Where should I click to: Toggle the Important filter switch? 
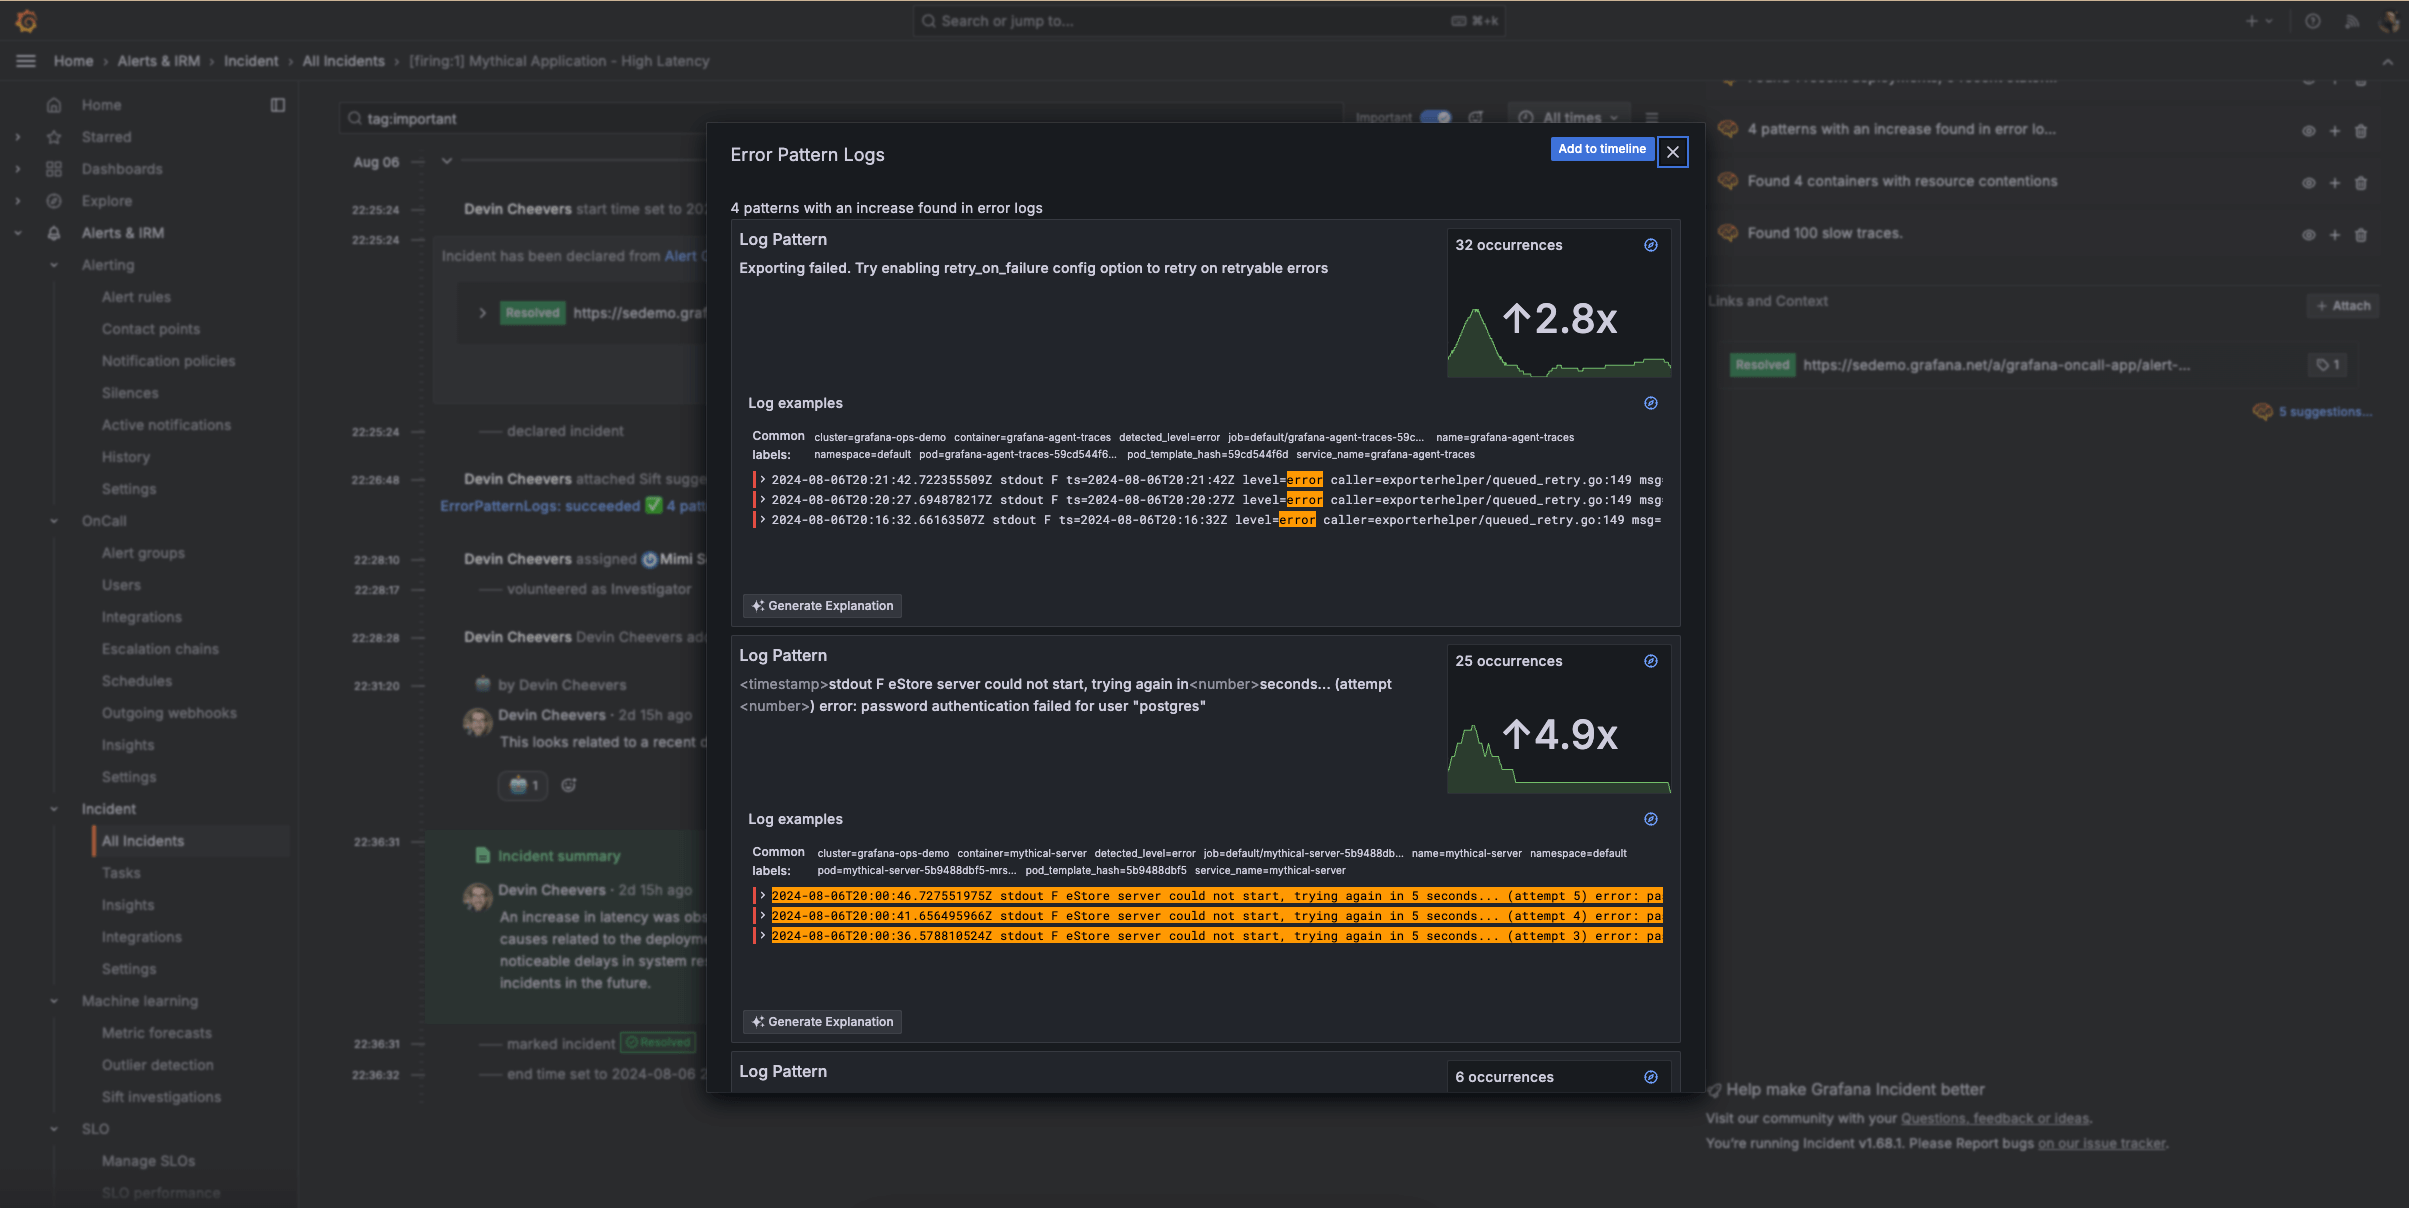[x=1434, y=117]
